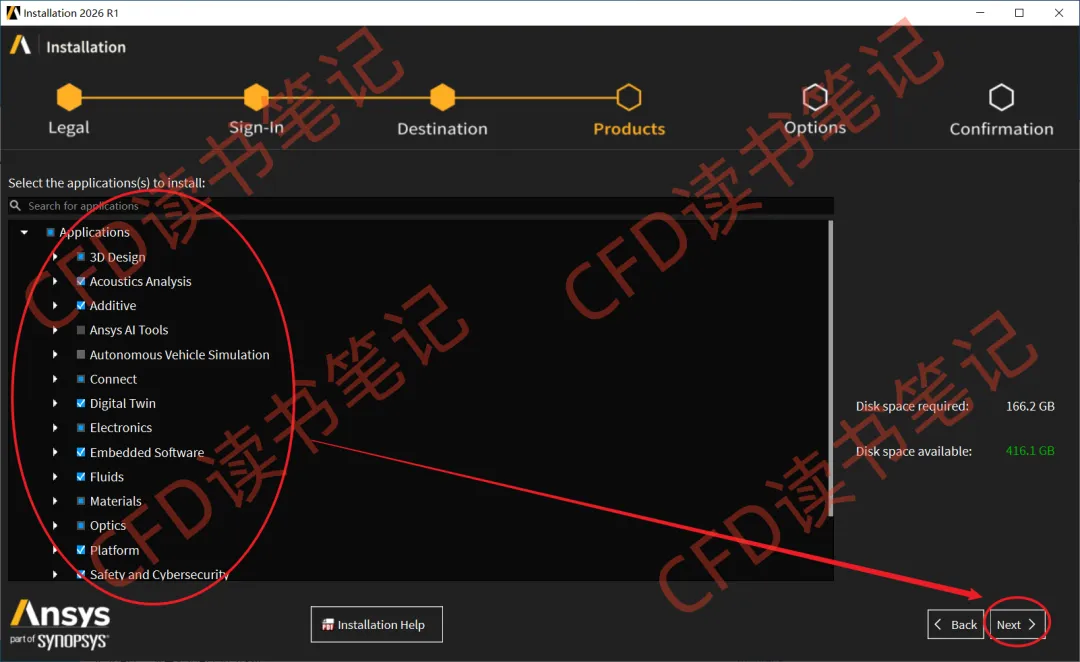Click the Search for applications field
The width and height of the screenshot is (1080, 662).
(421, 205)
